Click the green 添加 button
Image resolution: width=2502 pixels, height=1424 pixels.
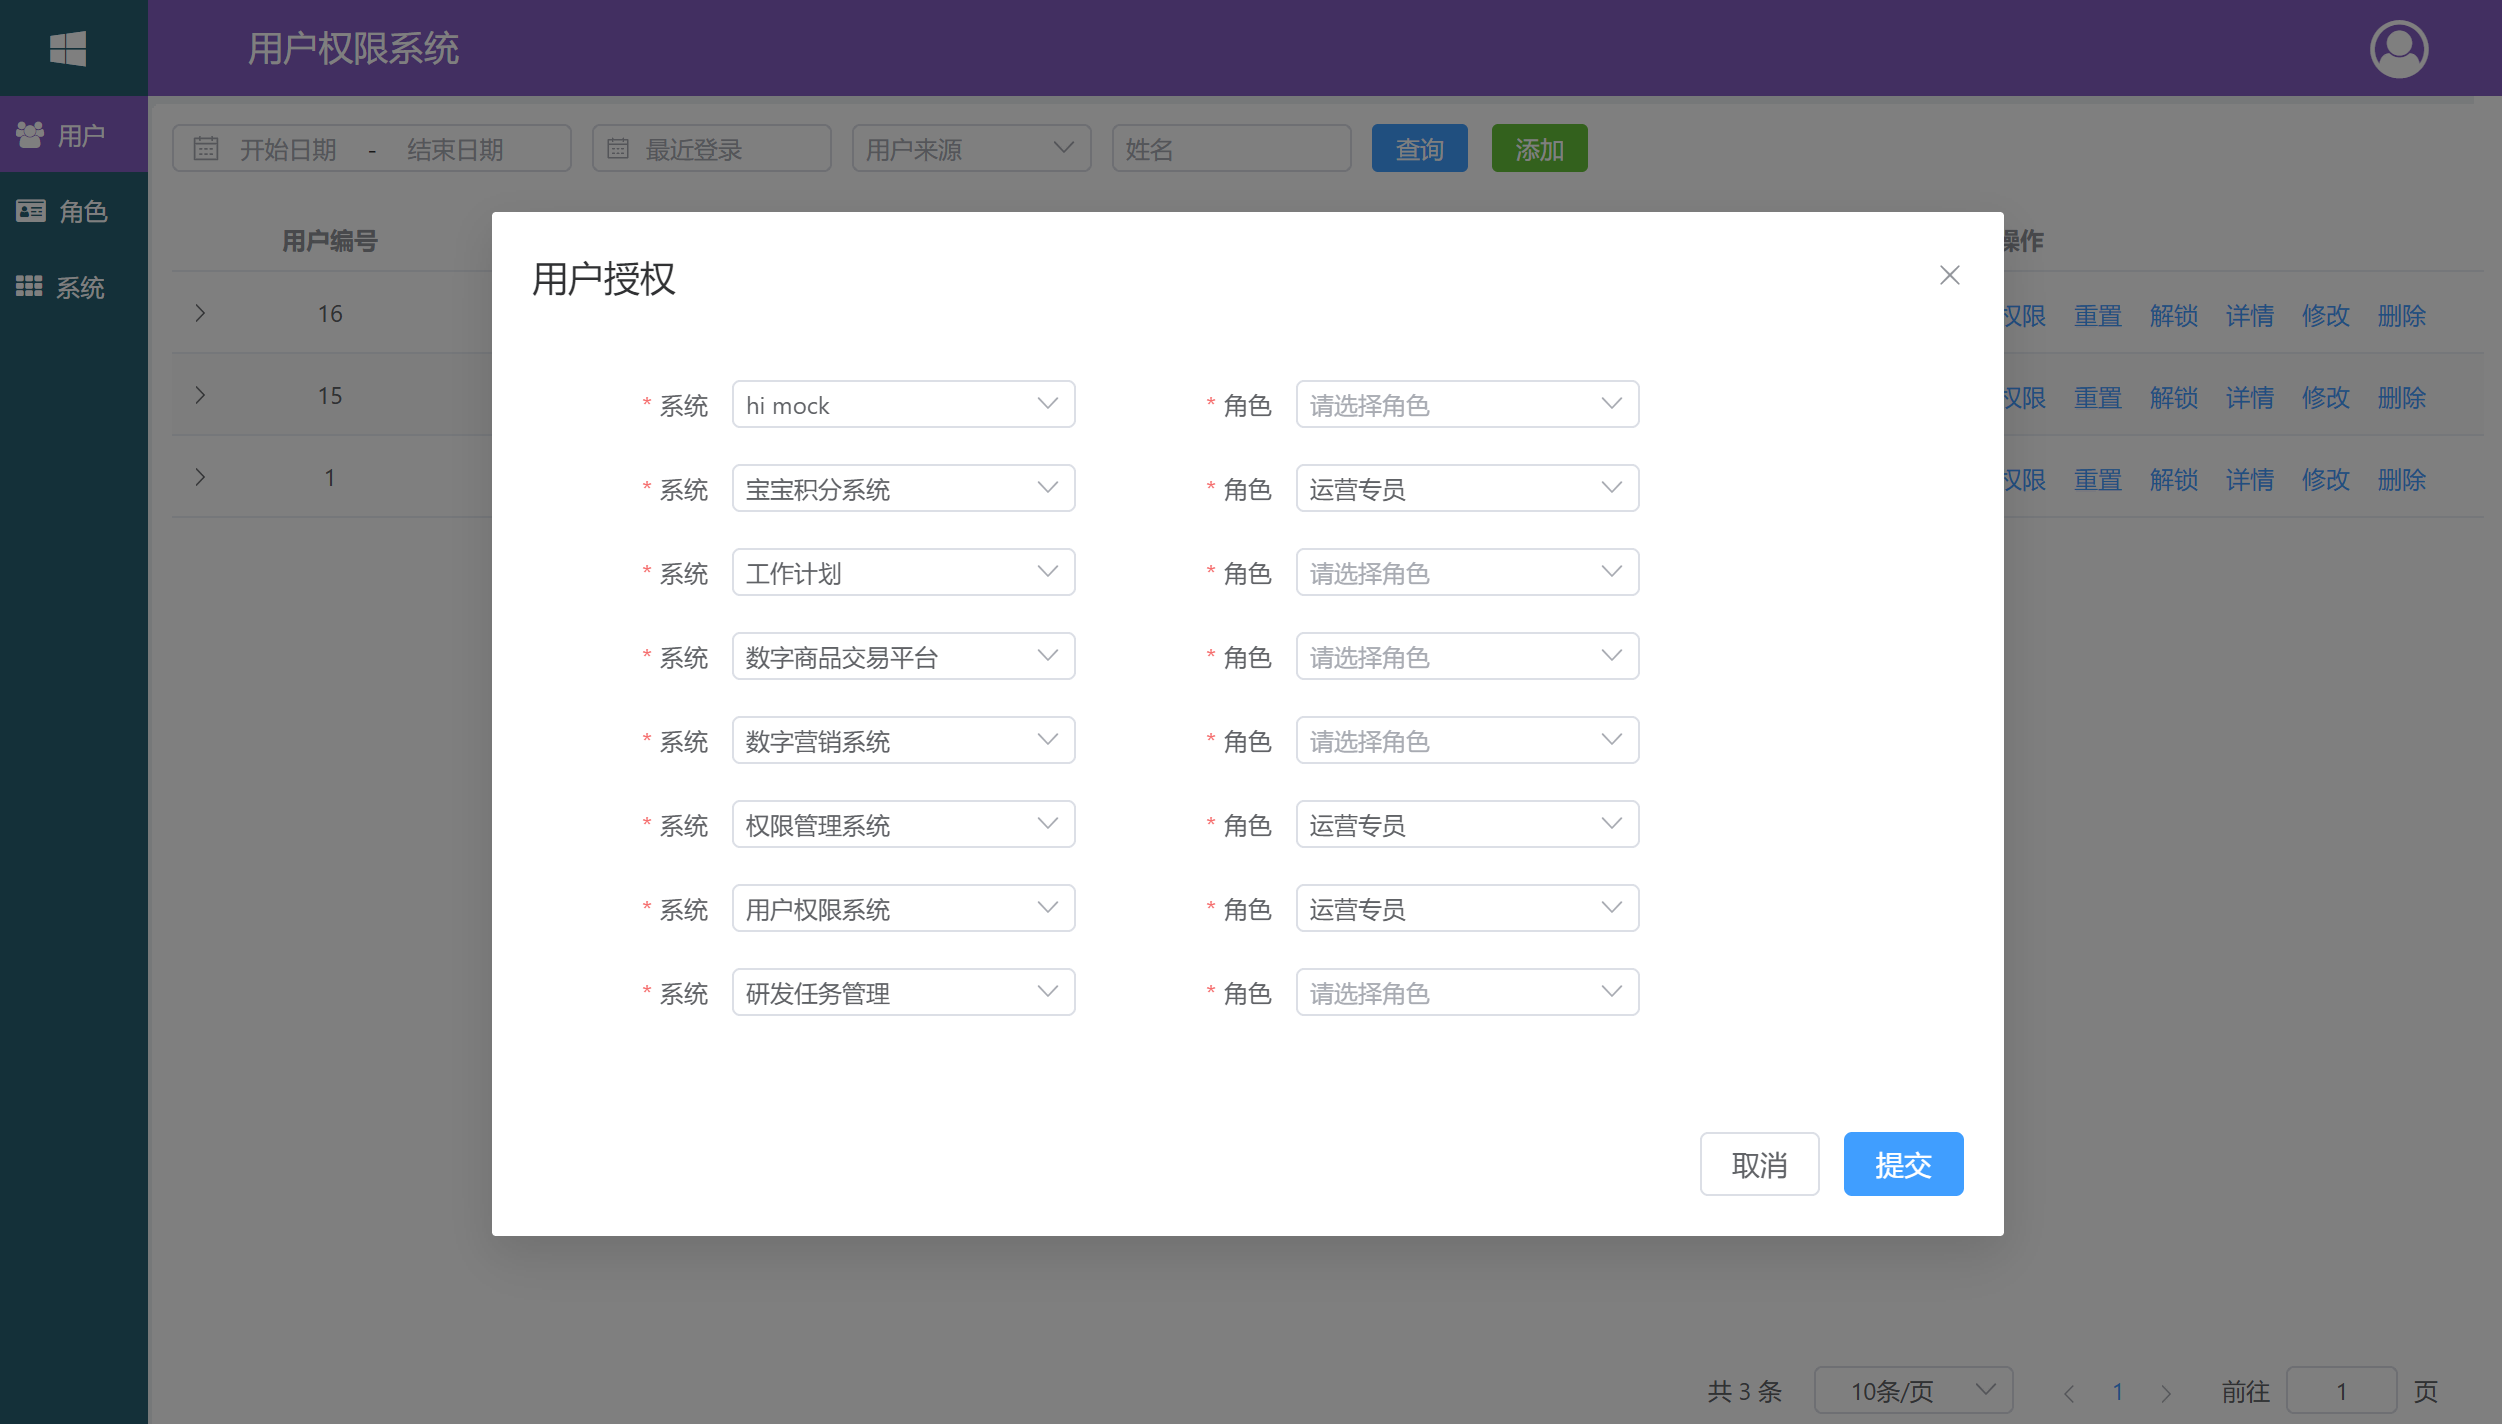(1539, 148)
